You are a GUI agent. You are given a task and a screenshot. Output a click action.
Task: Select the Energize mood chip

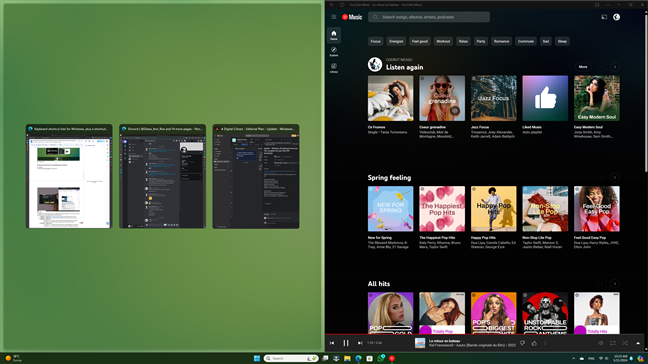coord(396,41)
